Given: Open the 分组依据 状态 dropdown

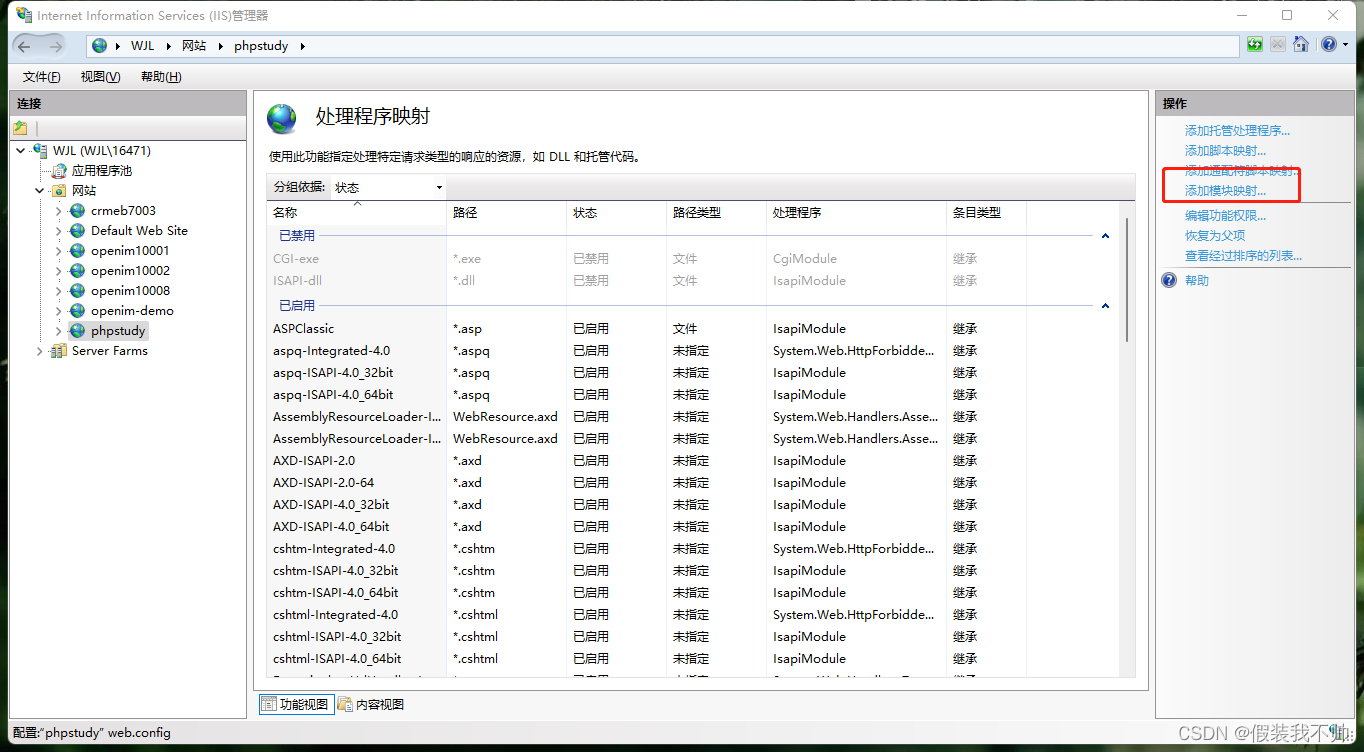Looking at the screenshot, I should click(388, 187).
